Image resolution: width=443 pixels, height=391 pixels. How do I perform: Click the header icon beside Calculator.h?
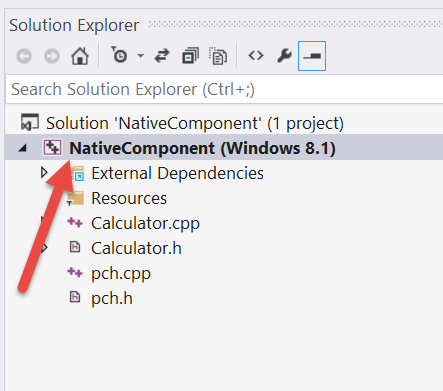[x=75, y=247]
